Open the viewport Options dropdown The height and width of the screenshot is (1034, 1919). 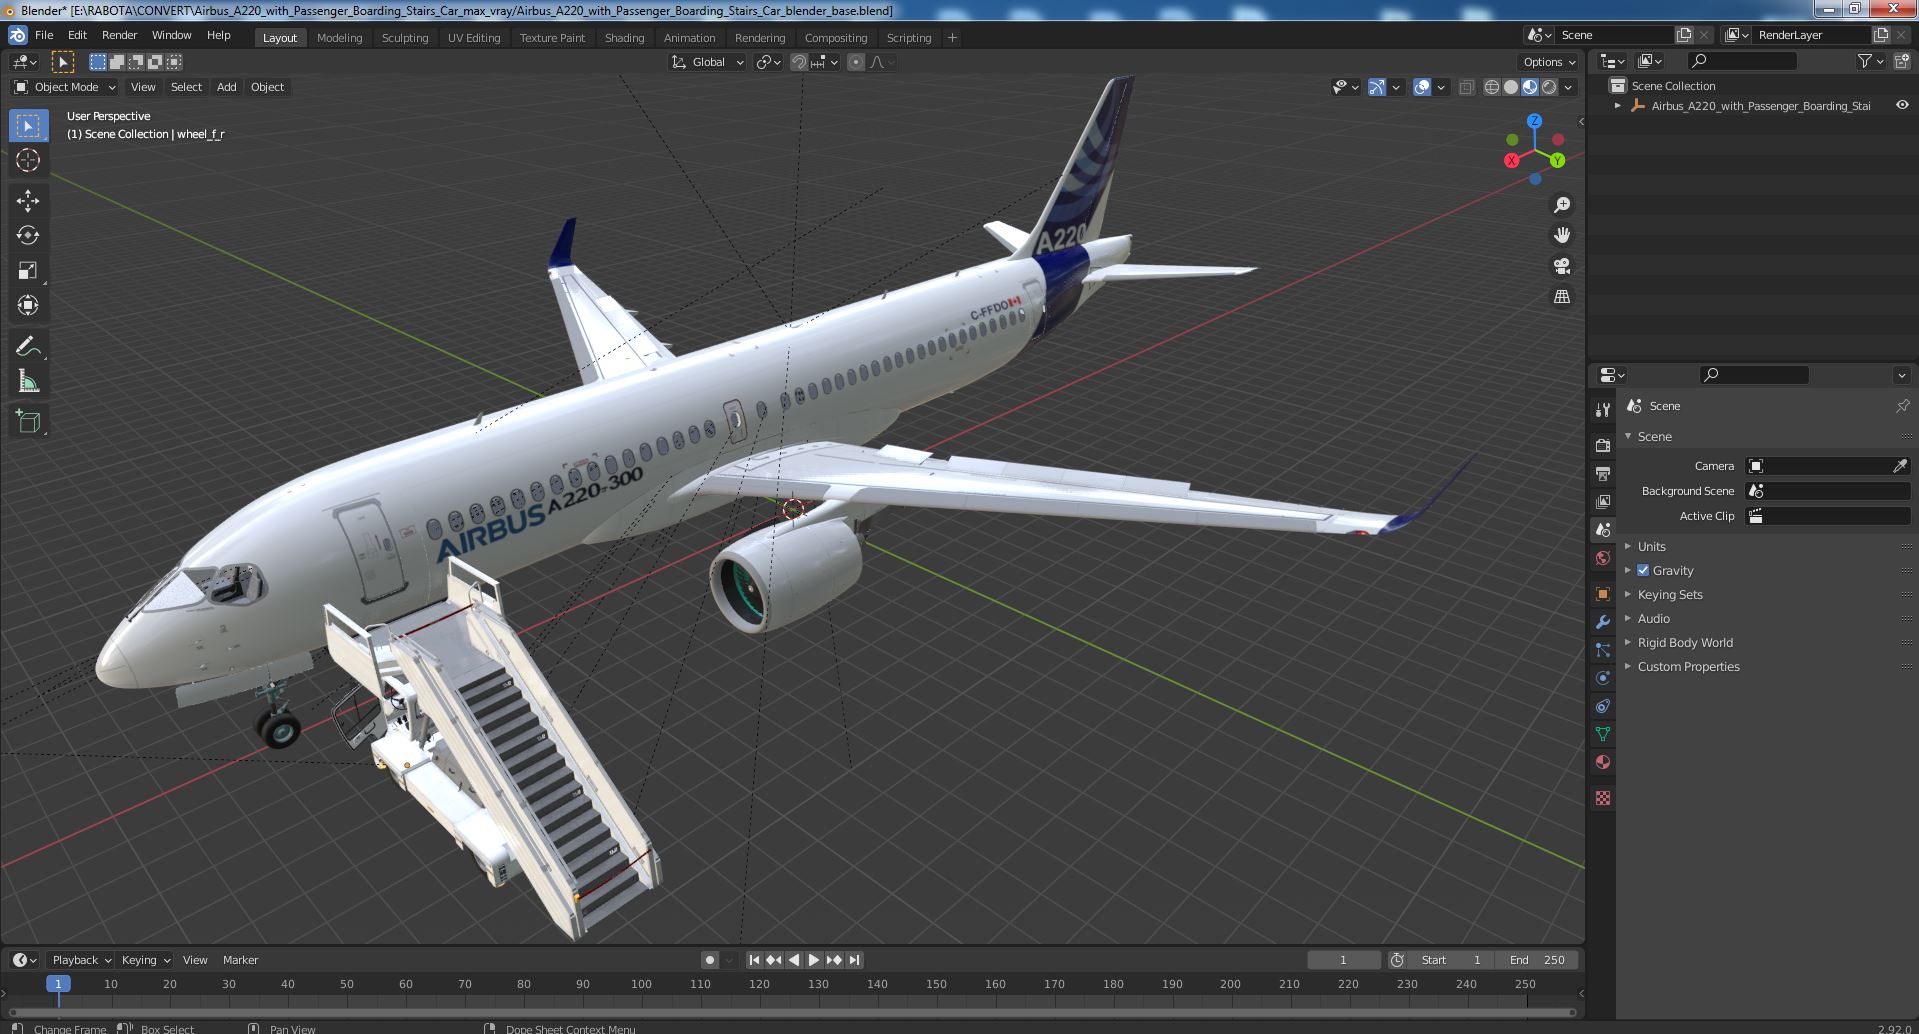1548,62
